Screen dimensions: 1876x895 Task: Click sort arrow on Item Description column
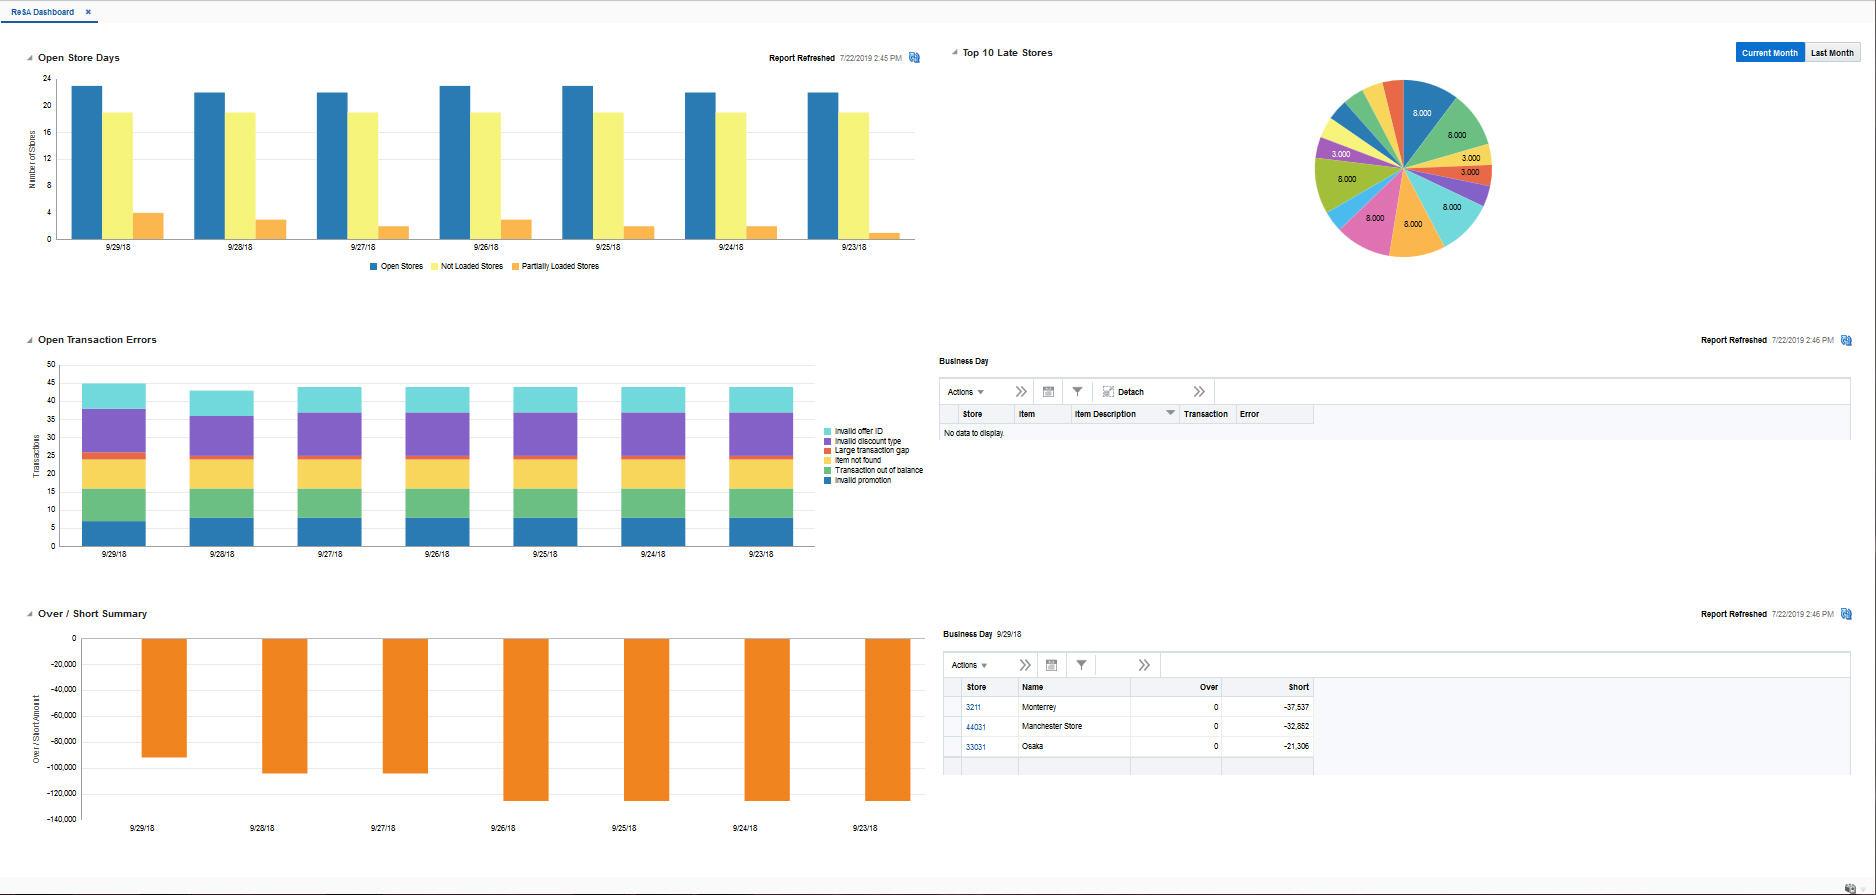click(x=1170, y=413)
